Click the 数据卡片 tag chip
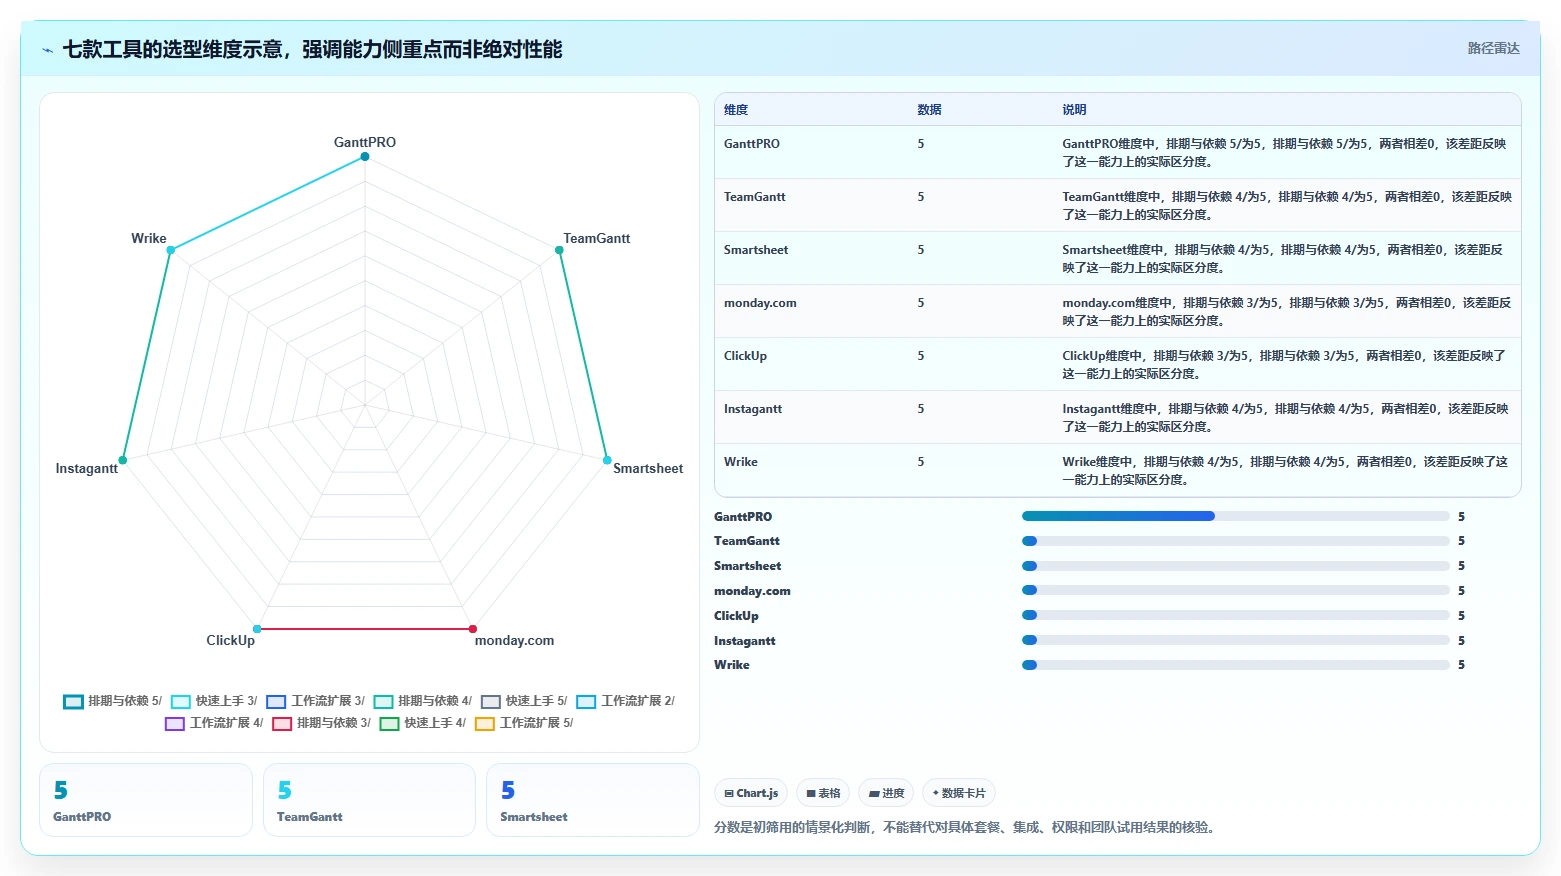 [959, 793]
